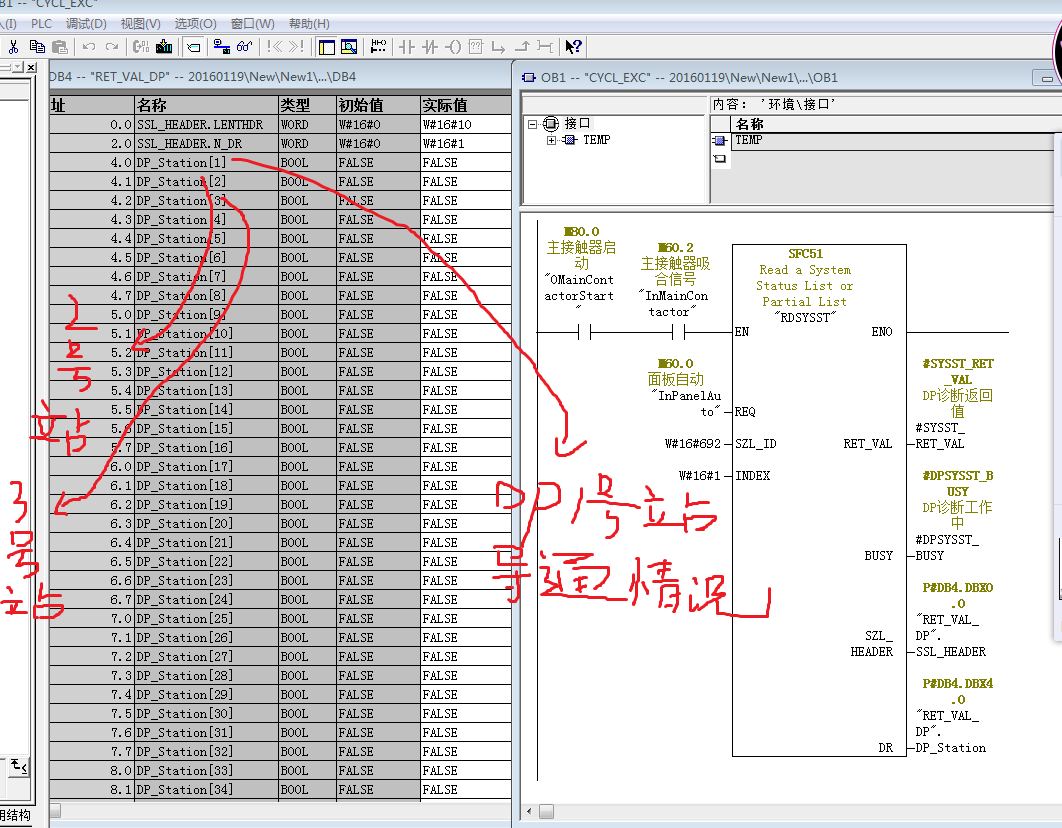
Task: Select 接口 in the interface tree
Action: pyautogui.click(x=577, y=123)
